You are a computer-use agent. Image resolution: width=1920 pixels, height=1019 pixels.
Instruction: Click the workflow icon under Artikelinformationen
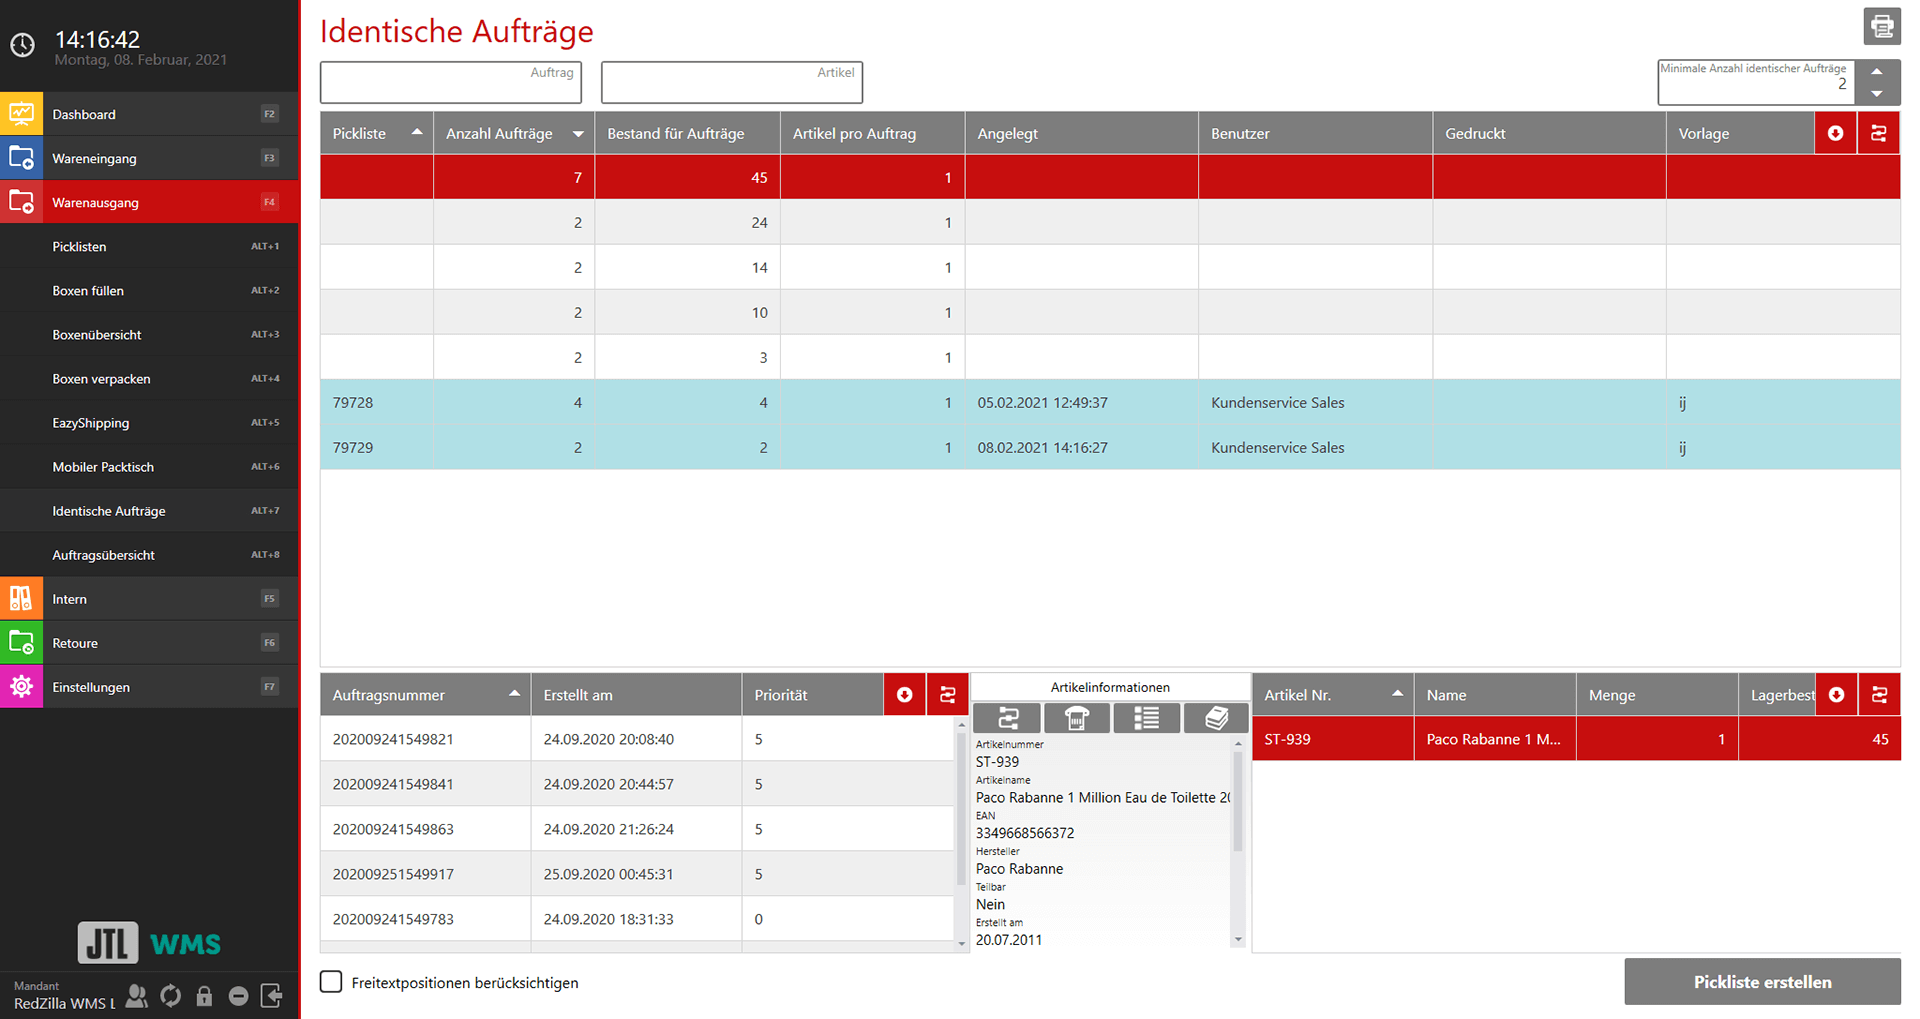coord(1007,718)
